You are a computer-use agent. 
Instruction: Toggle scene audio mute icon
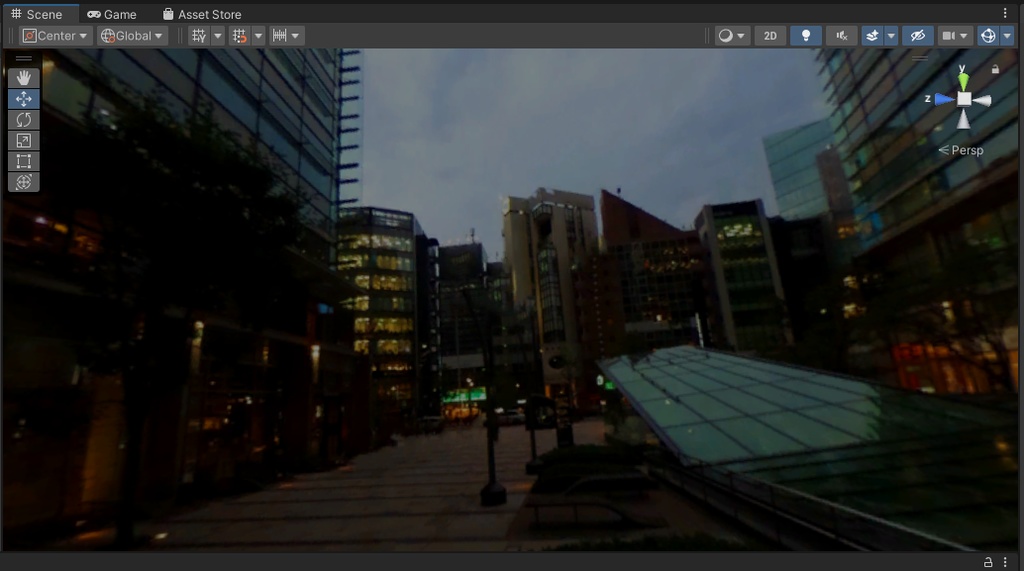(842, 36)
